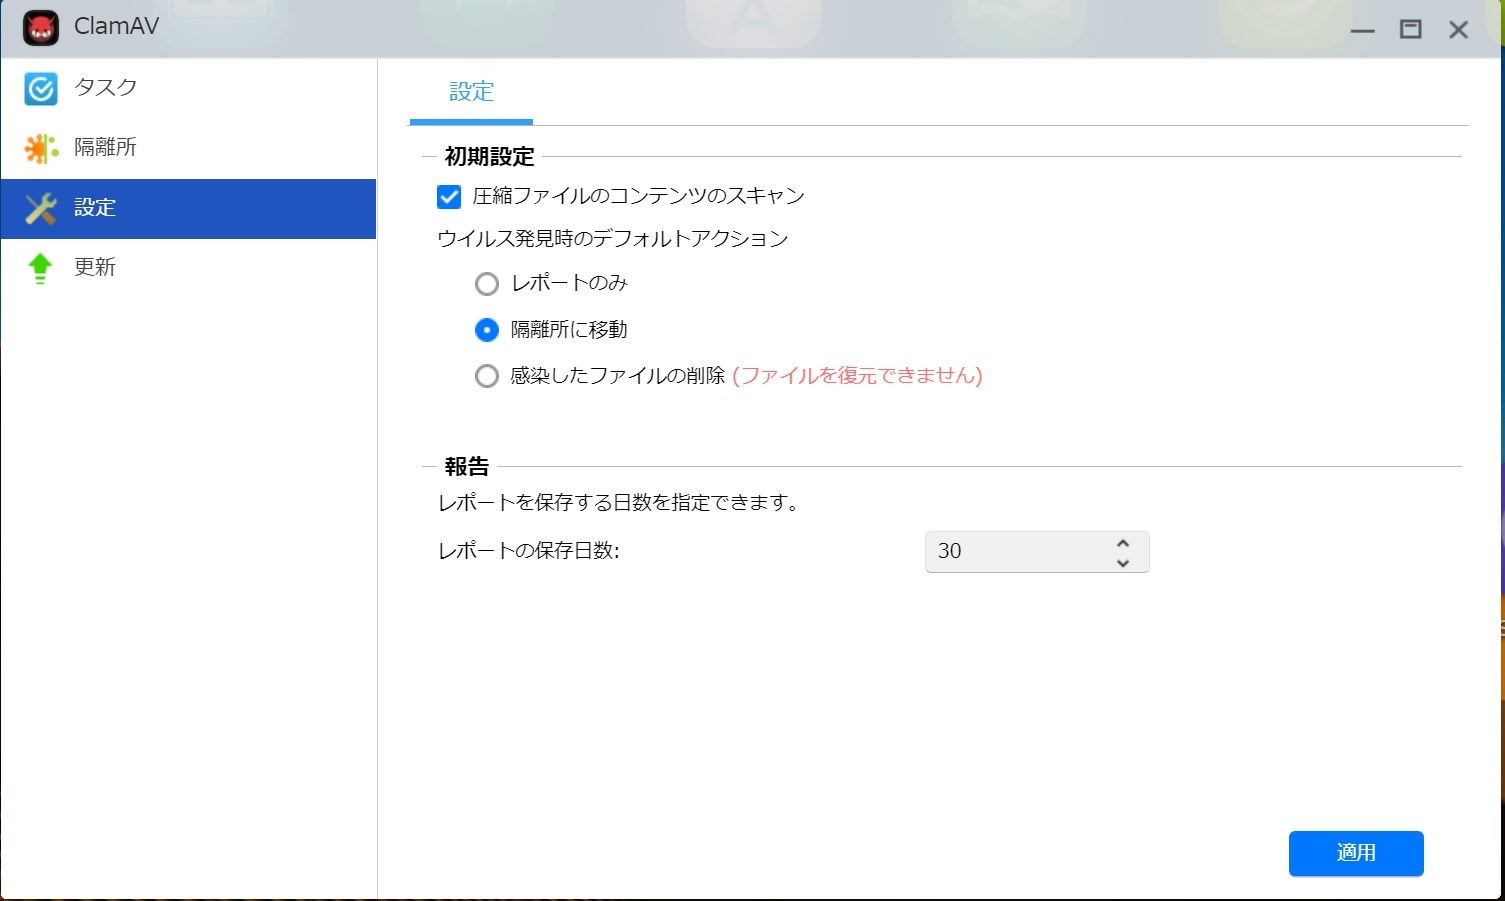This screenshot has width=1505, height=901.
Task: Choose 感染したファイルの削除 radio option
Action: (x=487, y=377)
